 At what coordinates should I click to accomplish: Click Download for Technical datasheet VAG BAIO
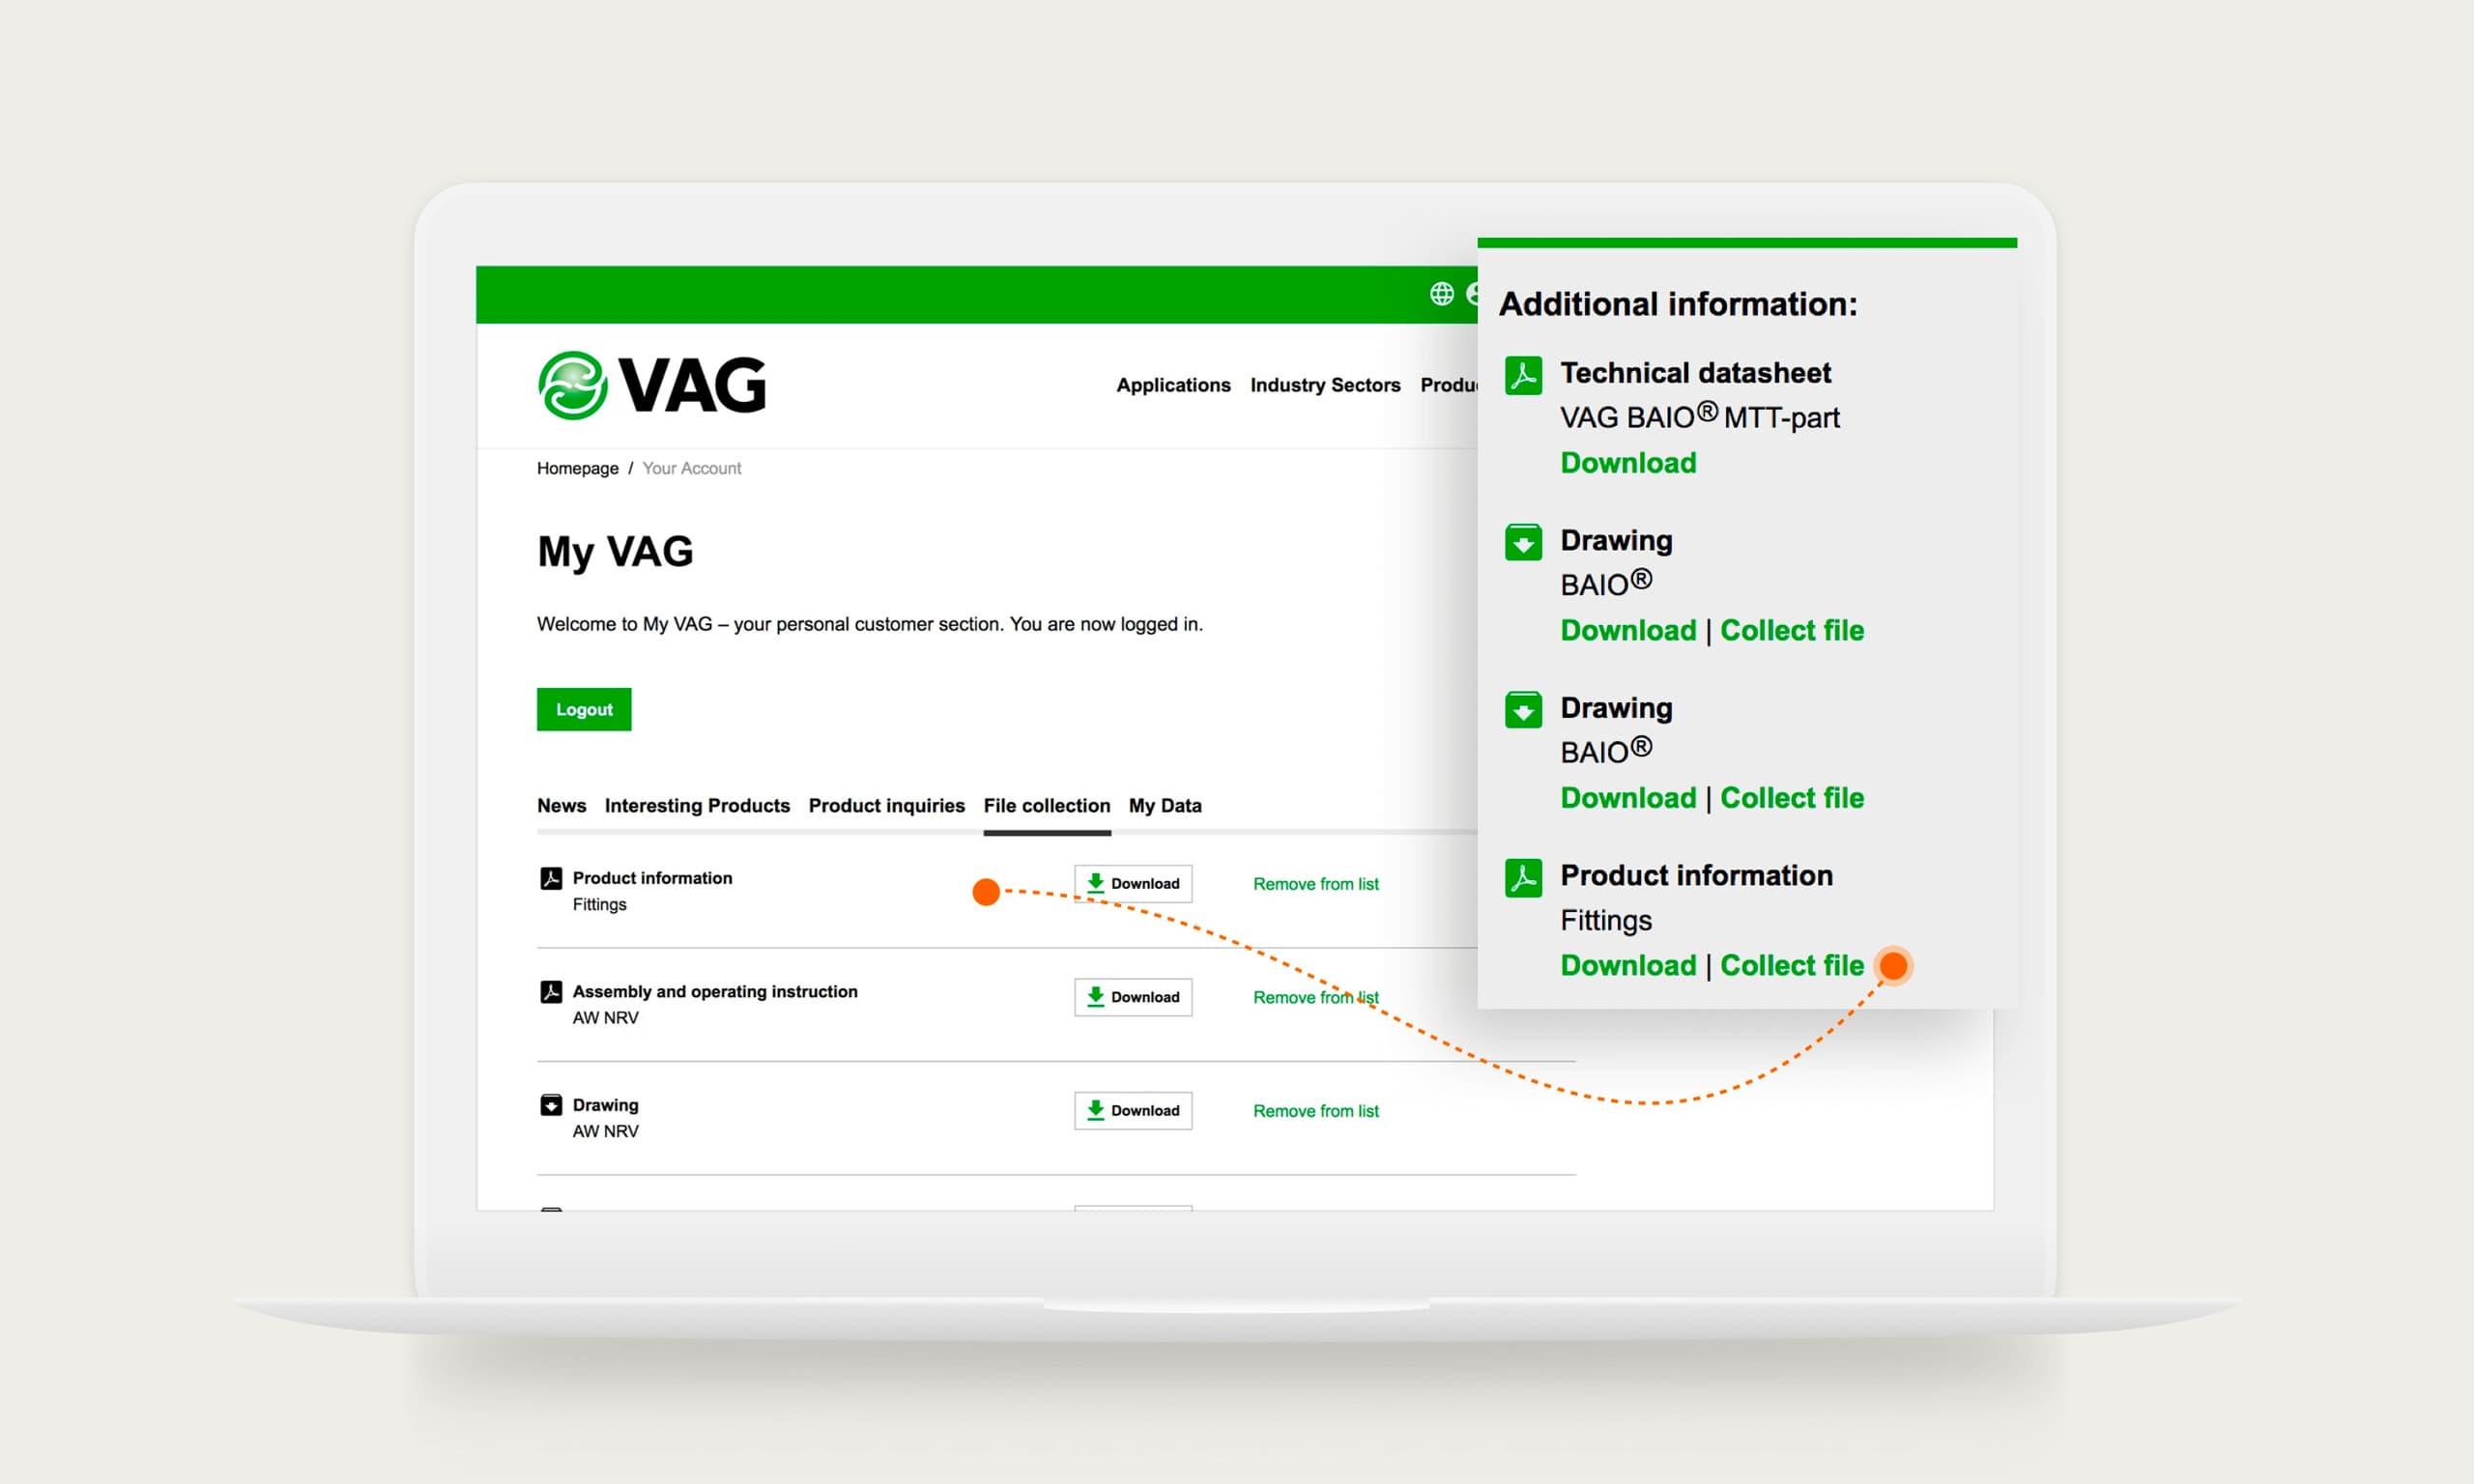(1625, 463)
